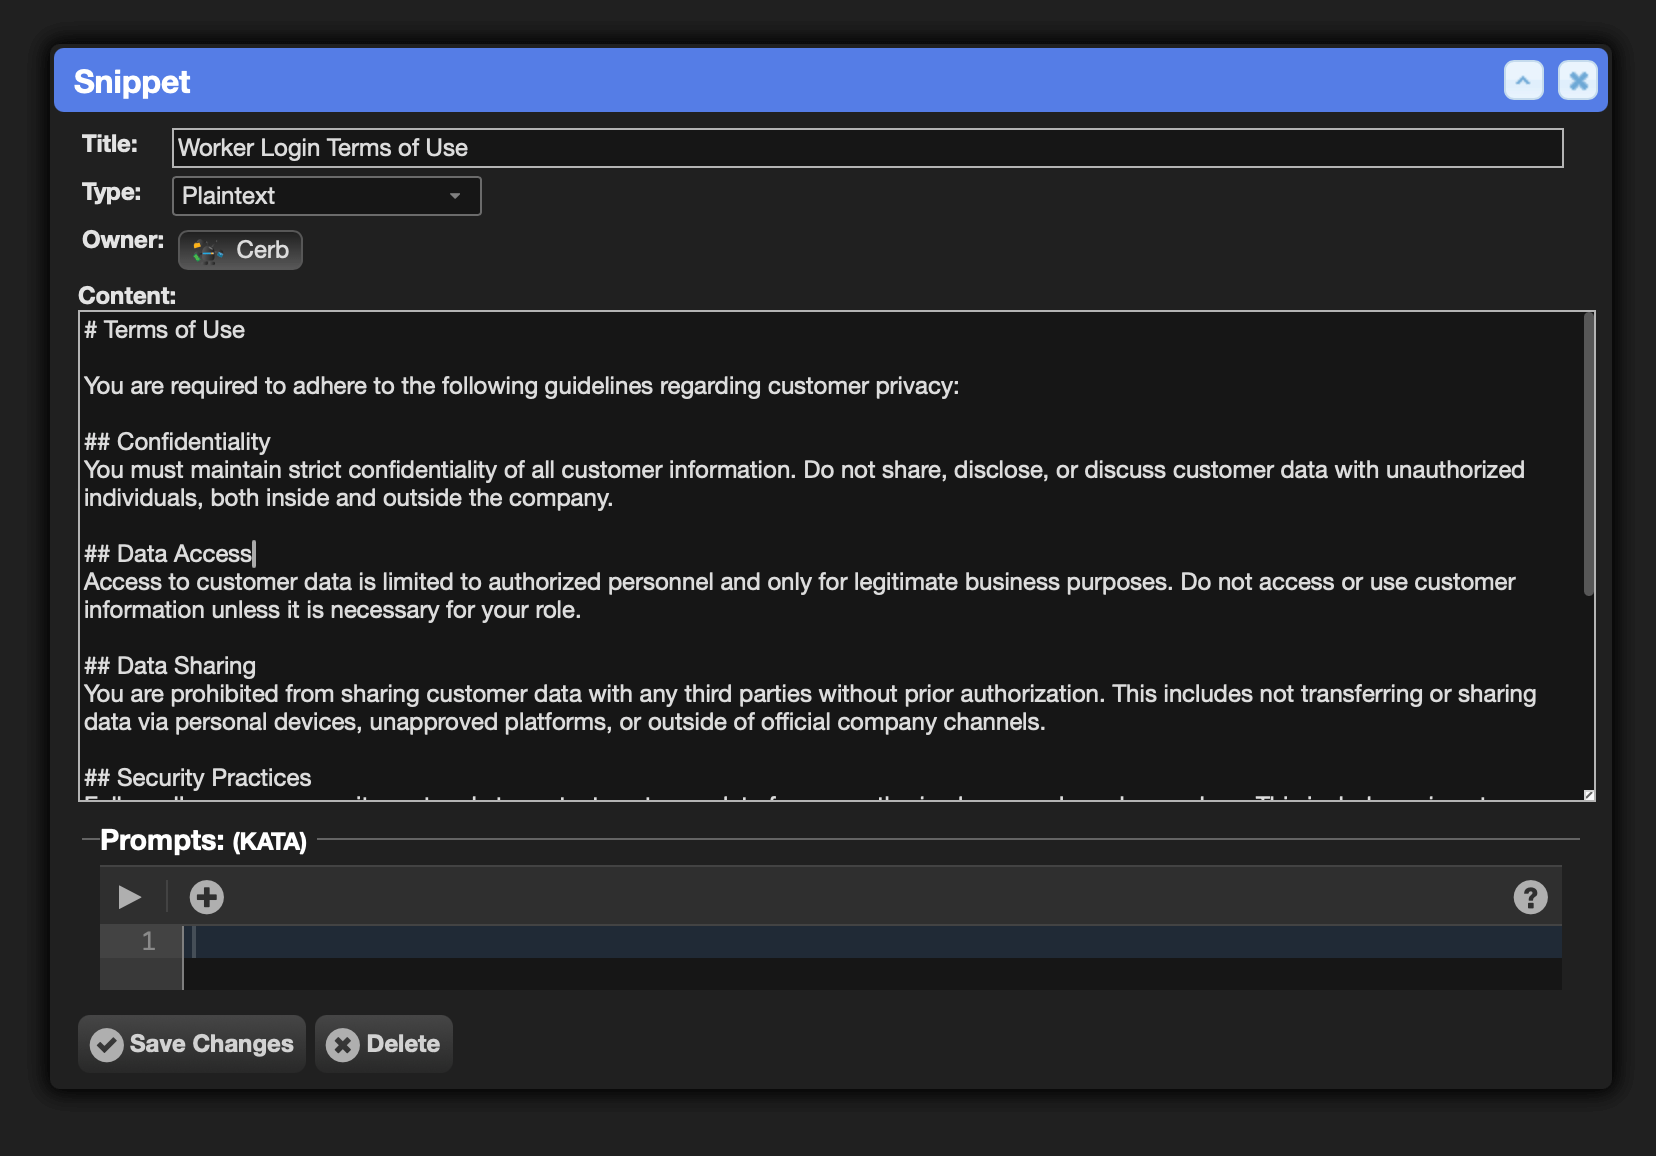Place cursor in '# Terms of Use' heading
This screenshot has height=1156, width=1656.
pyautogui.click(x=165, y=330)
